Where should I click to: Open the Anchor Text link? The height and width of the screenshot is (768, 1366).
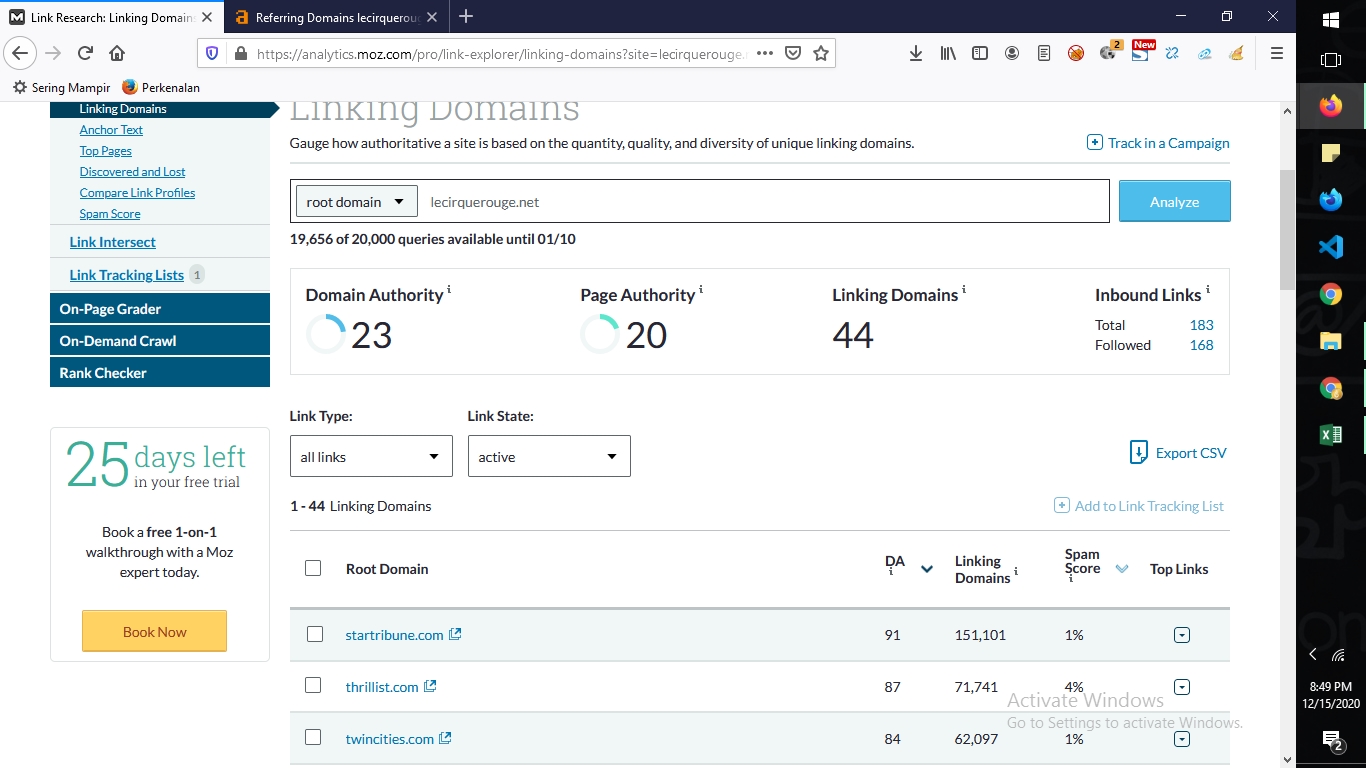[x=111, y=130]
